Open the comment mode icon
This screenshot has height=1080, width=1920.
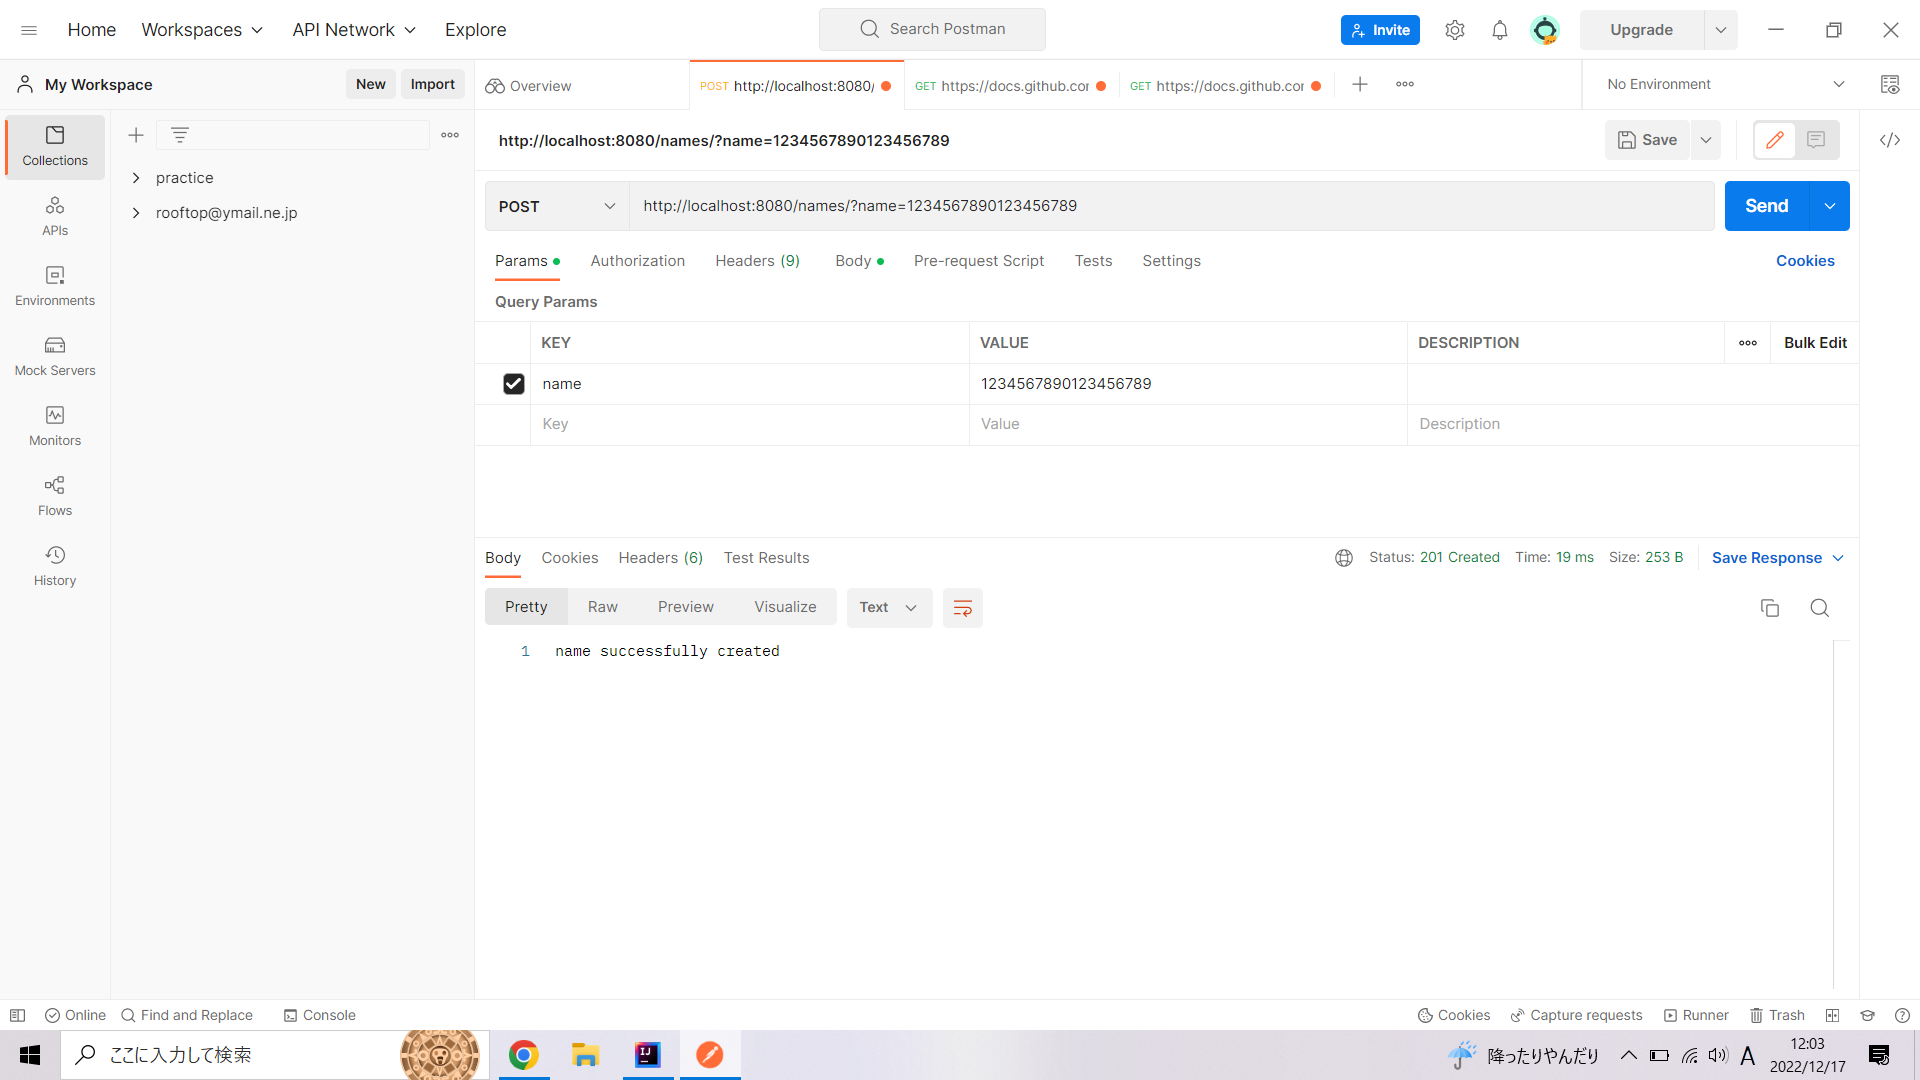click(1816, 140)
